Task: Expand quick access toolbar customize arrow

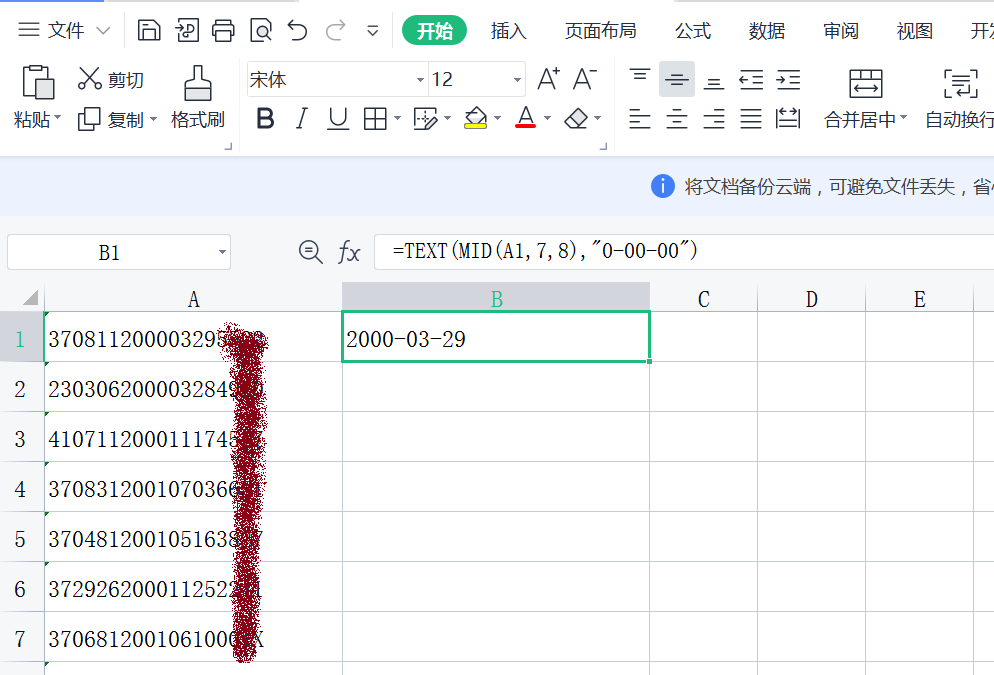Action: tap(373, 30)
